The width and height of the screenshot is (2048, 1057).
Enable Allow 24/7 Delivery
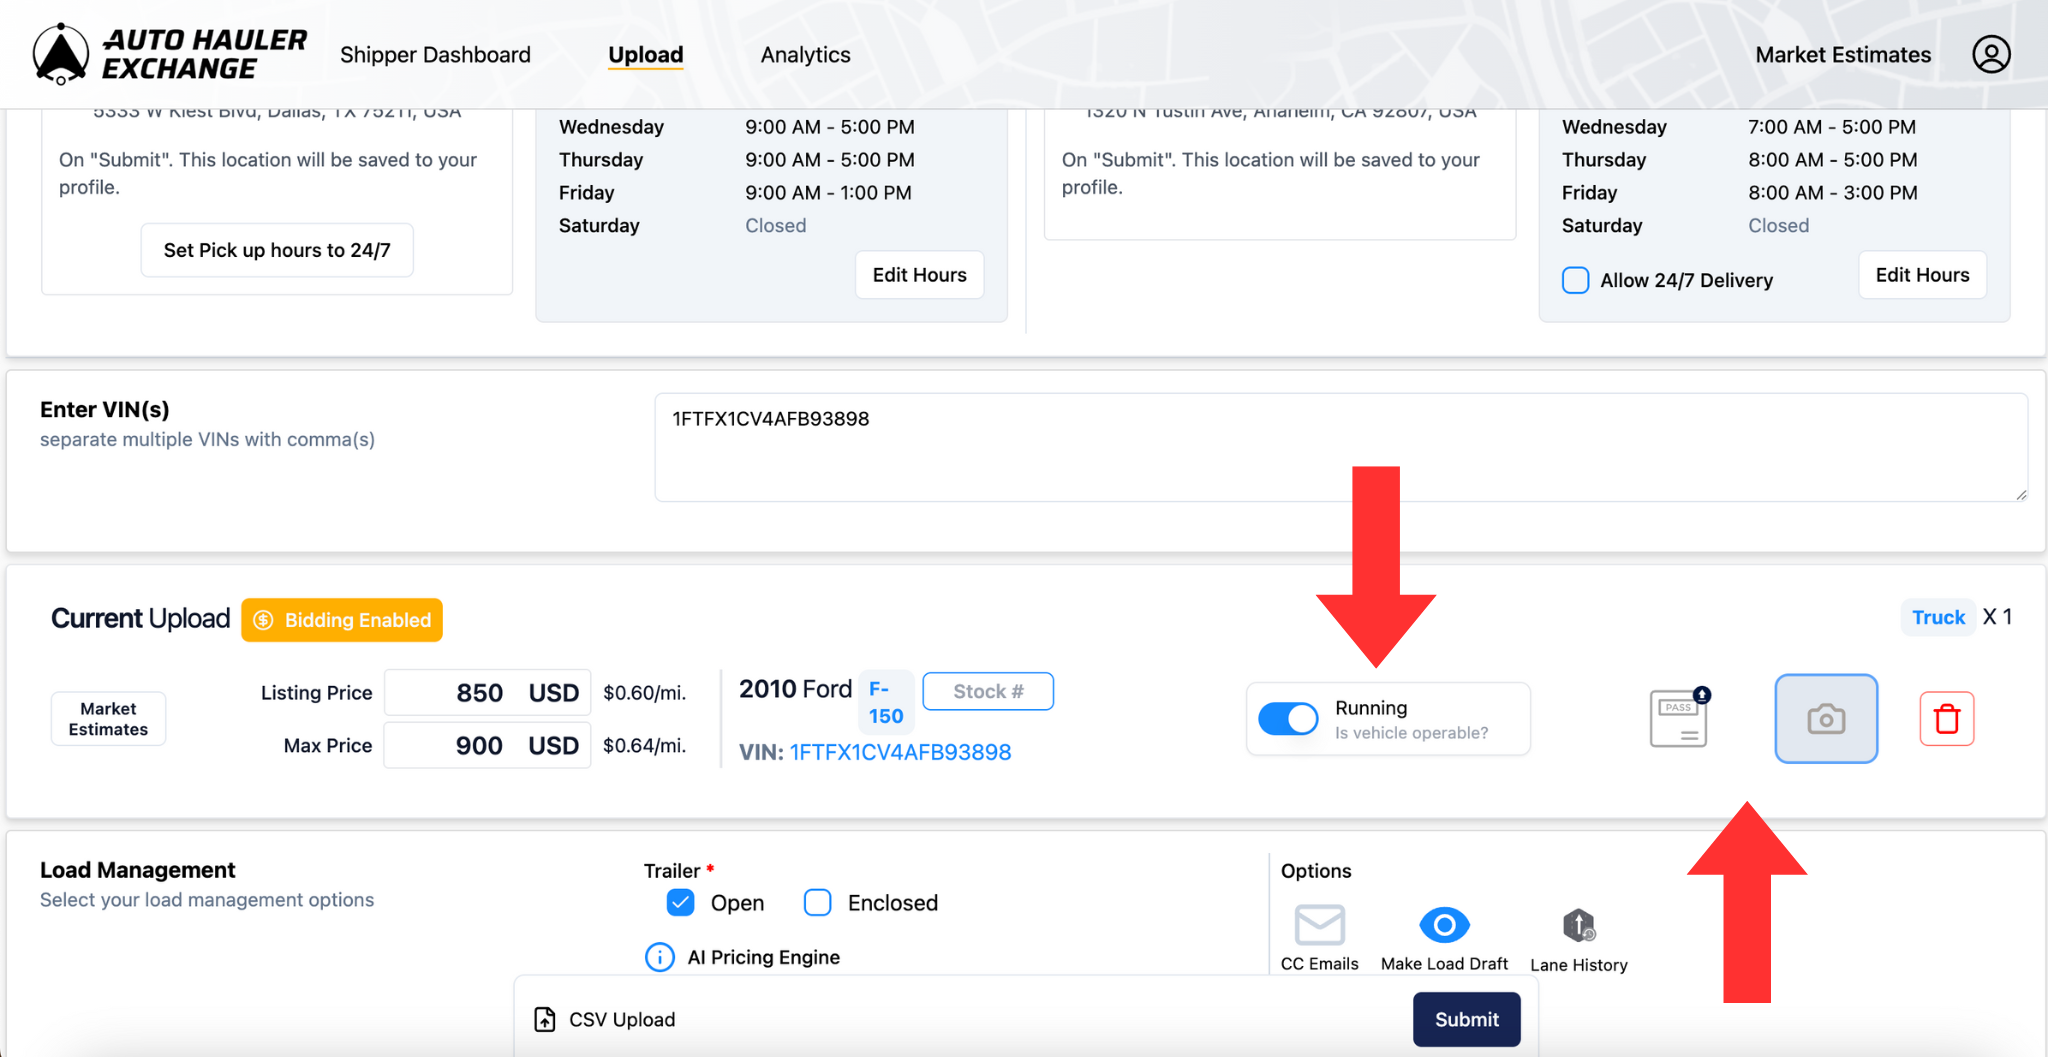click(x=1575, y=280)
